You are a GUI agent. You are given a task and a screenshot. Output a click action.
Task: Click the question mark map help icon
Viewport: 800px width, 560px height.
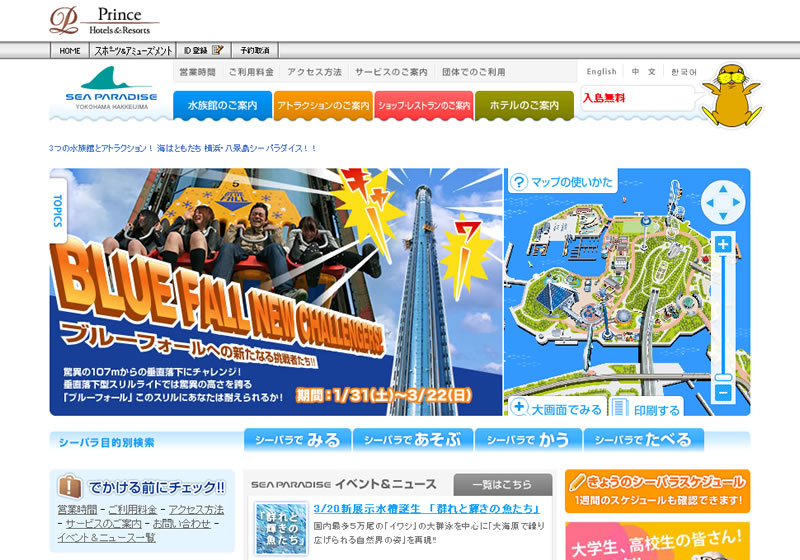pos(519,182)
